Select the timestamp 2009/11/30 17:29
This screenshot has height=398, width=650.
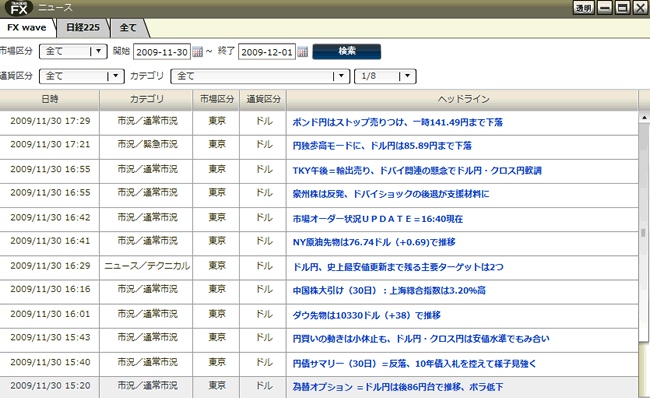(50, 121)
